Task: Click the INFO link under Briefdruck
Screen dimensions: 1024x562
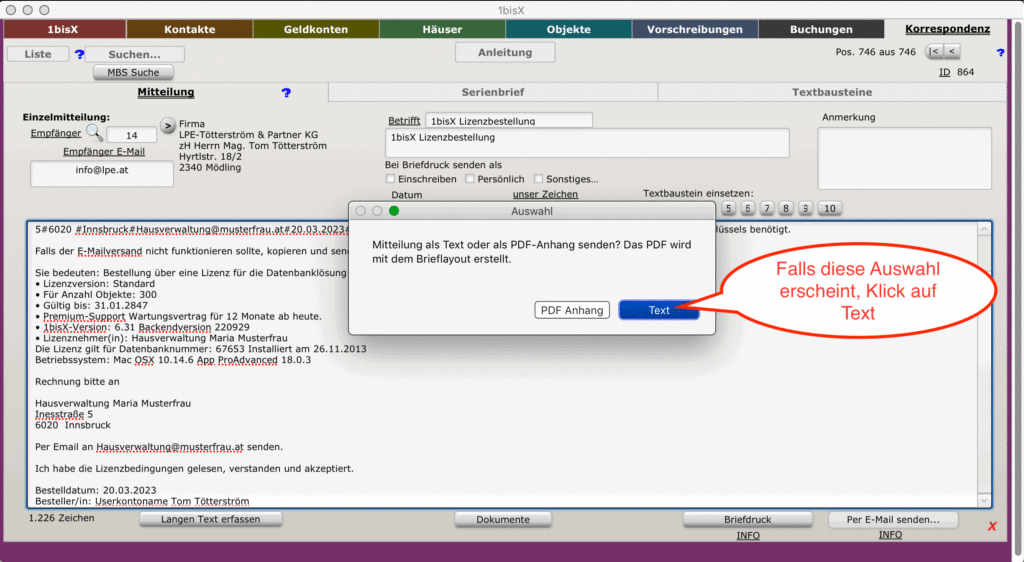Action: tap(747, 536)
